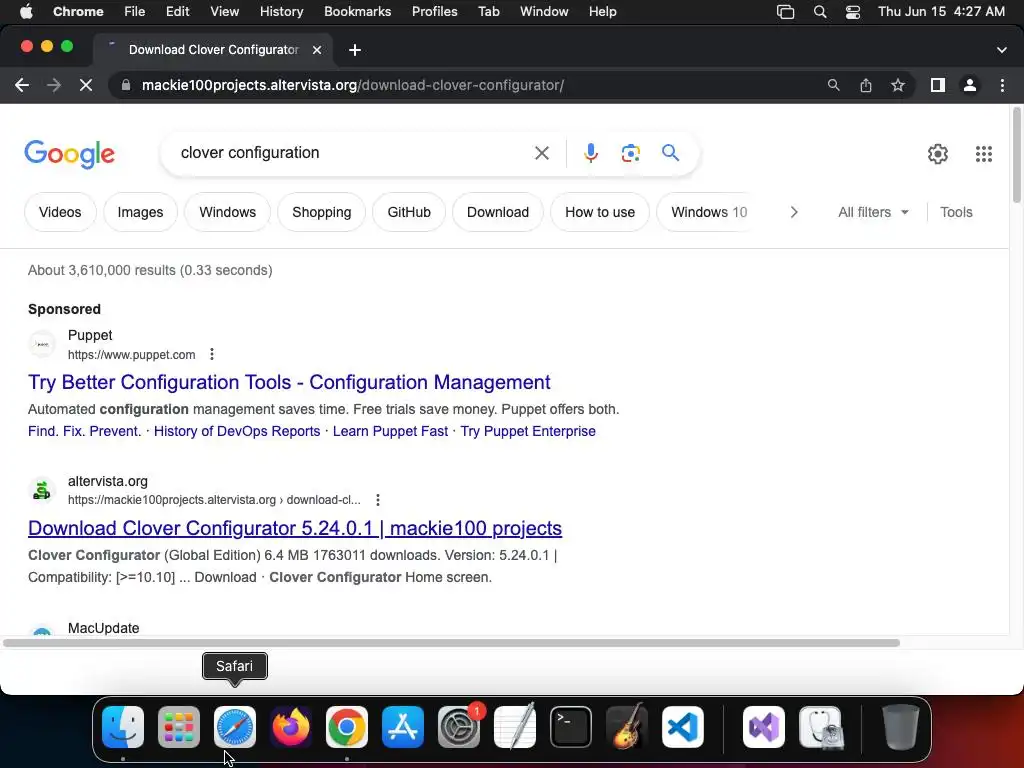Clear the search box text
The image size is (1024, 768).
[x=541, y=153]
